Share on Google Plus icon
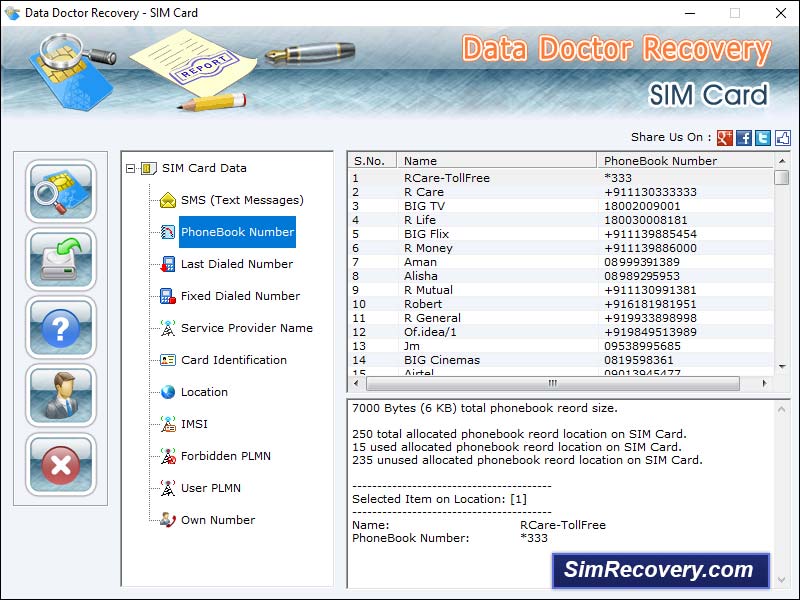 coord(724,138)
